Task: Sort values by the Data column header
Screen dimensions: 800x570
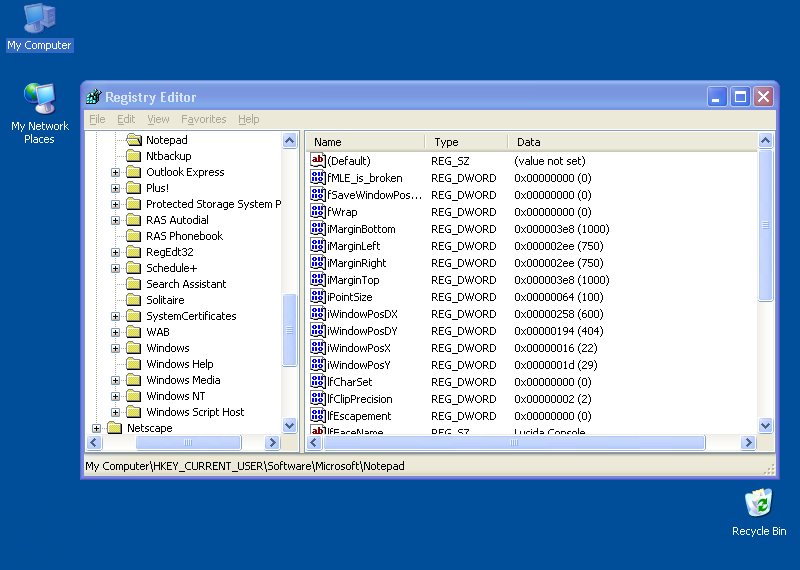Action: (x=633, y=142)
